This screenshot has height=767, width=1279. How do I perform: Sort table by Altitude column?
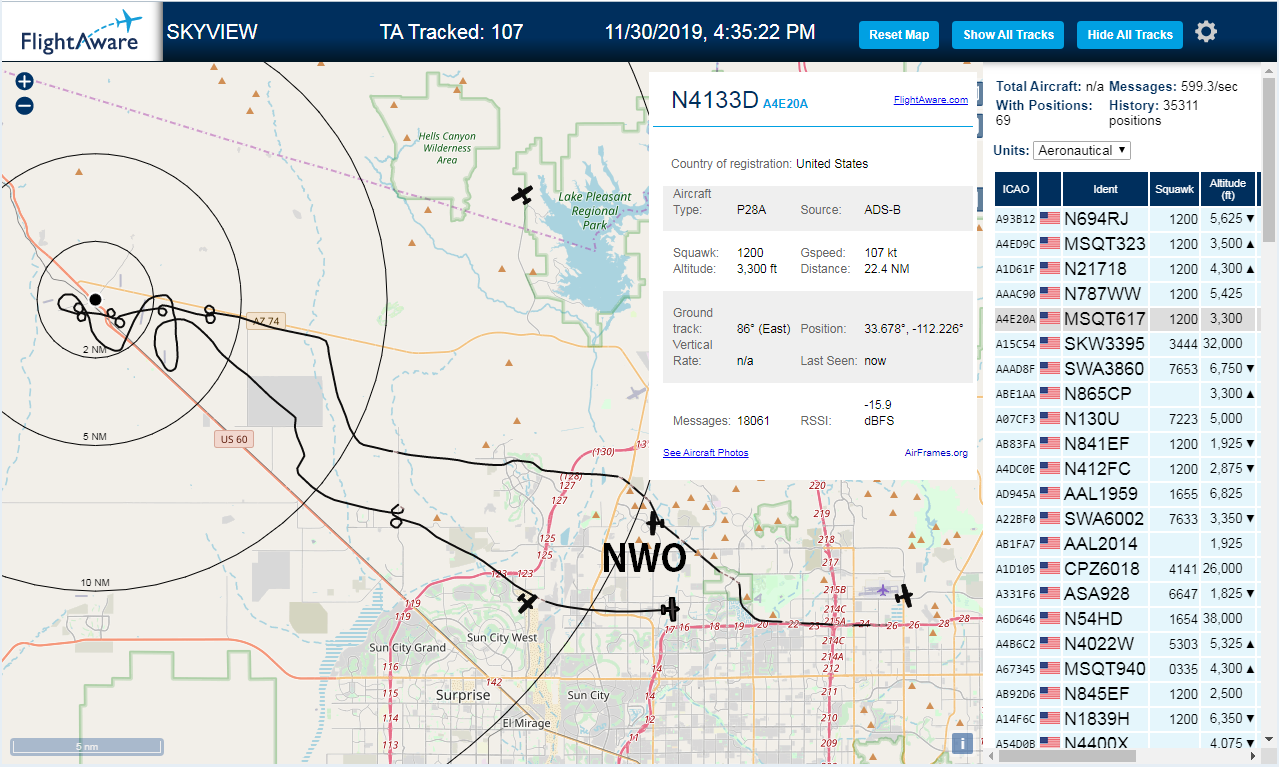coord(1228,188)
